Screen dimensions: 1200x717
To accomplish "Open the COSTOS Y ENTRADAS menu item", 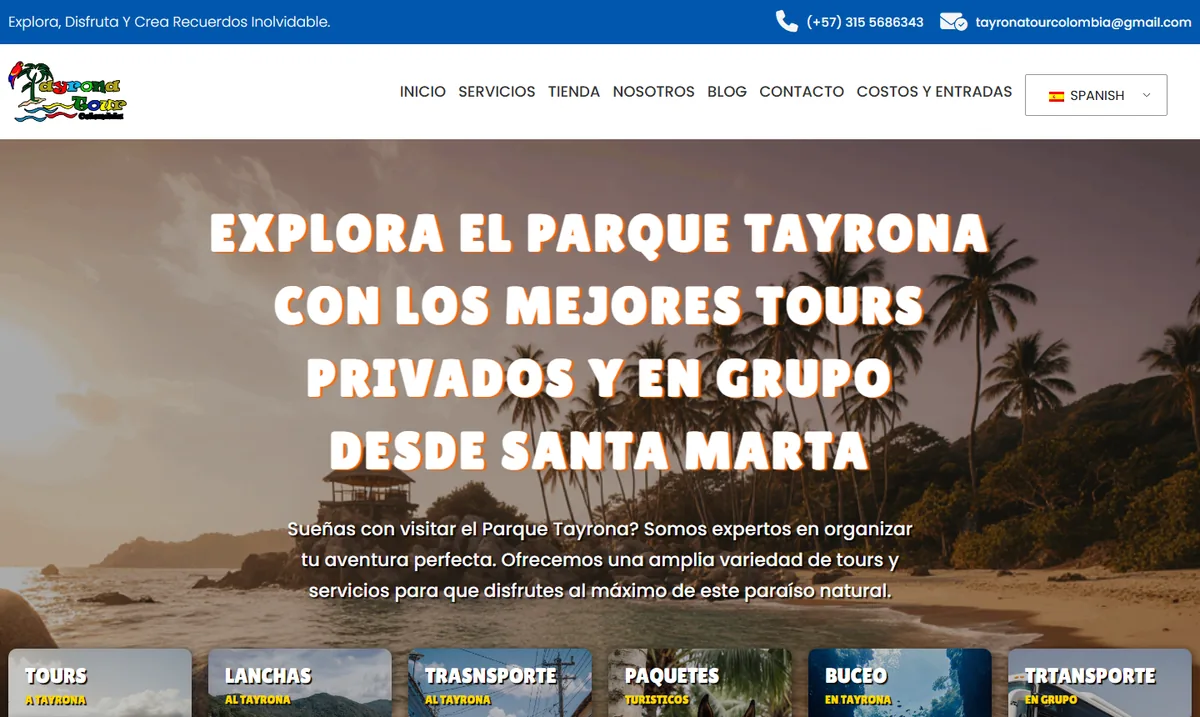I will coord(934,91).
